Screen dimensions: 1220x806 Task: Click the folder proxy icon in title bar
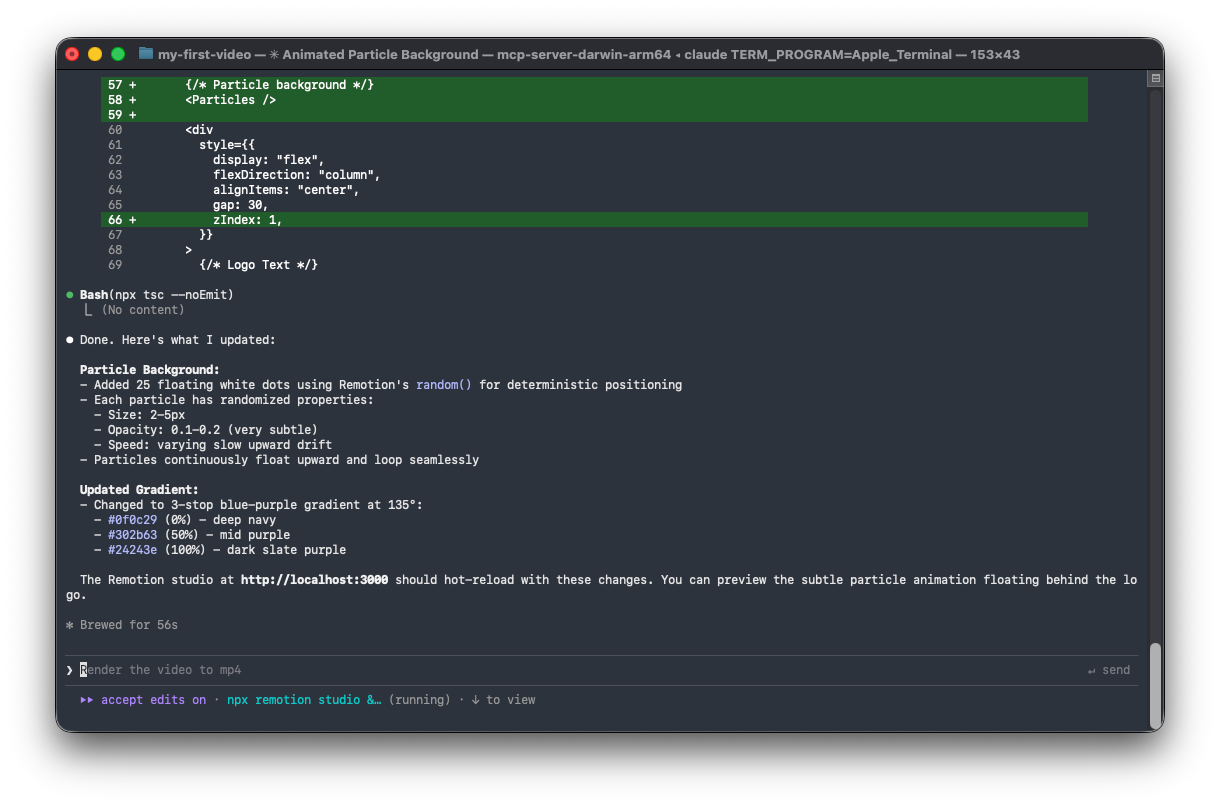[146, 54]
